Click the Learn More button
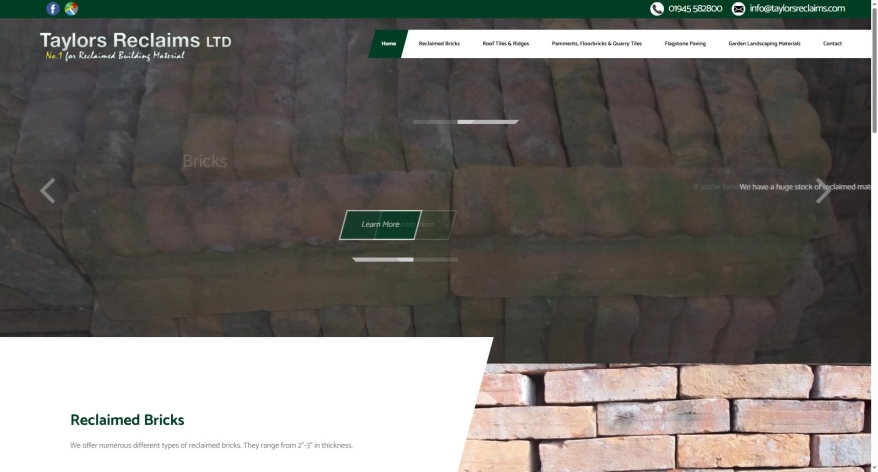 pos(381,225)
